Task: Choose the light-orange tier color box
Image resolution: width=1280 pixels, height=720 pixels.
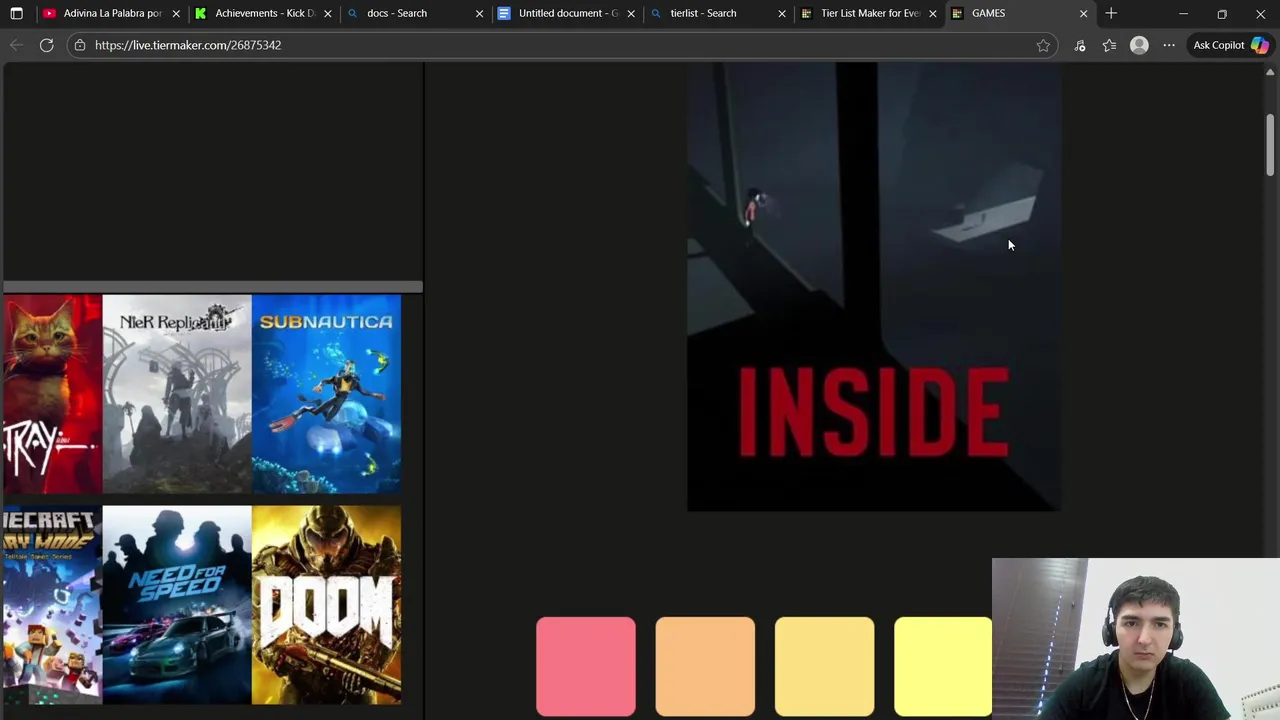Action: (824, 667)
